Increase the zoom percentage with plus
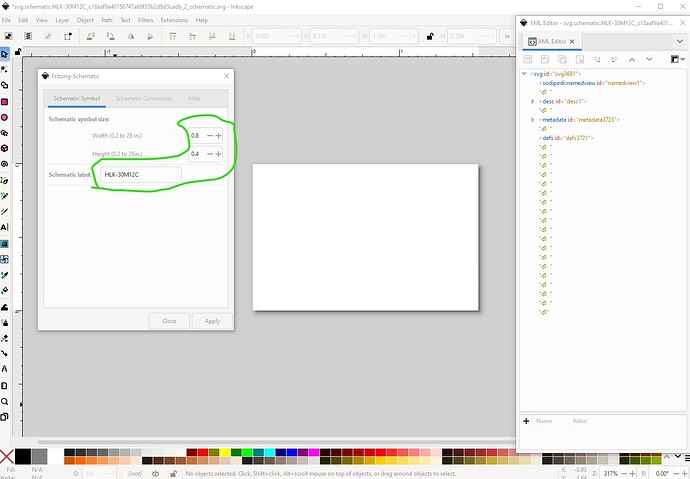 tap(632, 474)
